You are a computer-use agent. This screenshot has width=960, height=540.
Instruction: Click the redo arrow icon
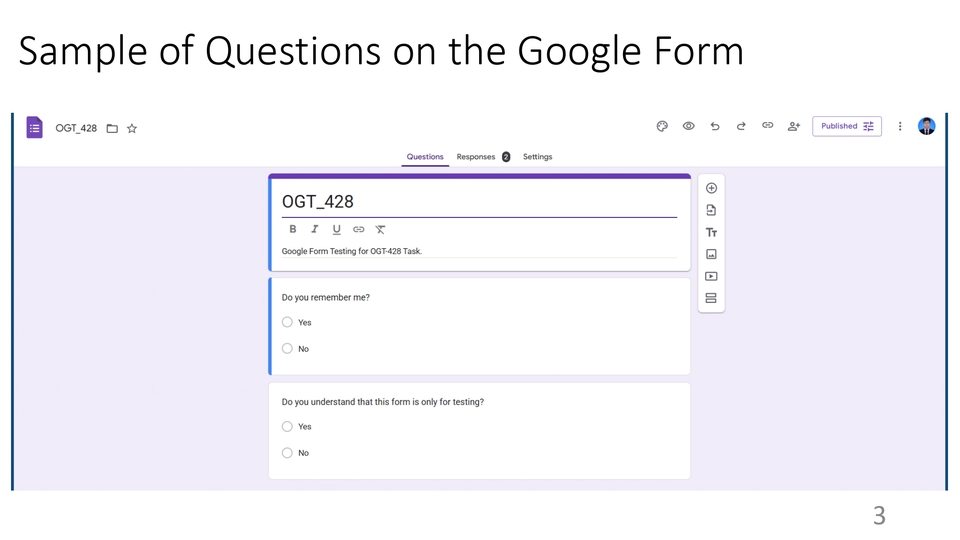(741, 126)
